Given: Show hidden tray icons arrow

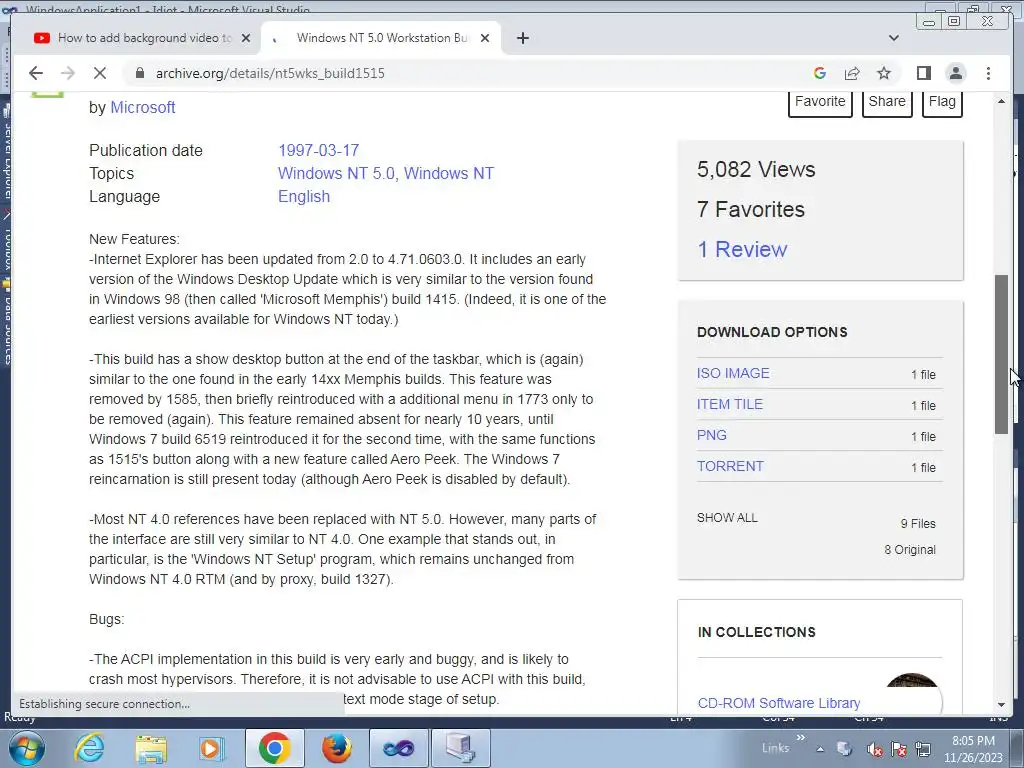Looking at the screenshot, I should (820, 749).
